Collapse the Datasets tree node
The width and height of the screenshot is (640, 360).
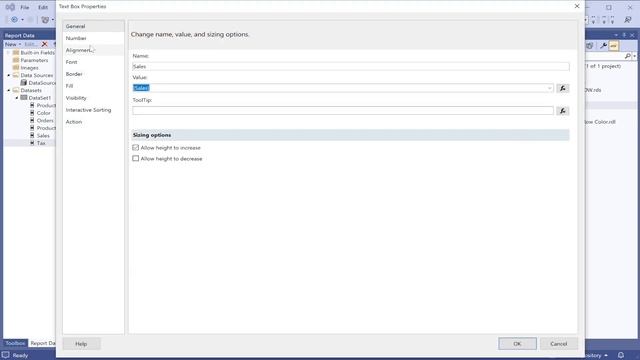(x=9, y=90)
